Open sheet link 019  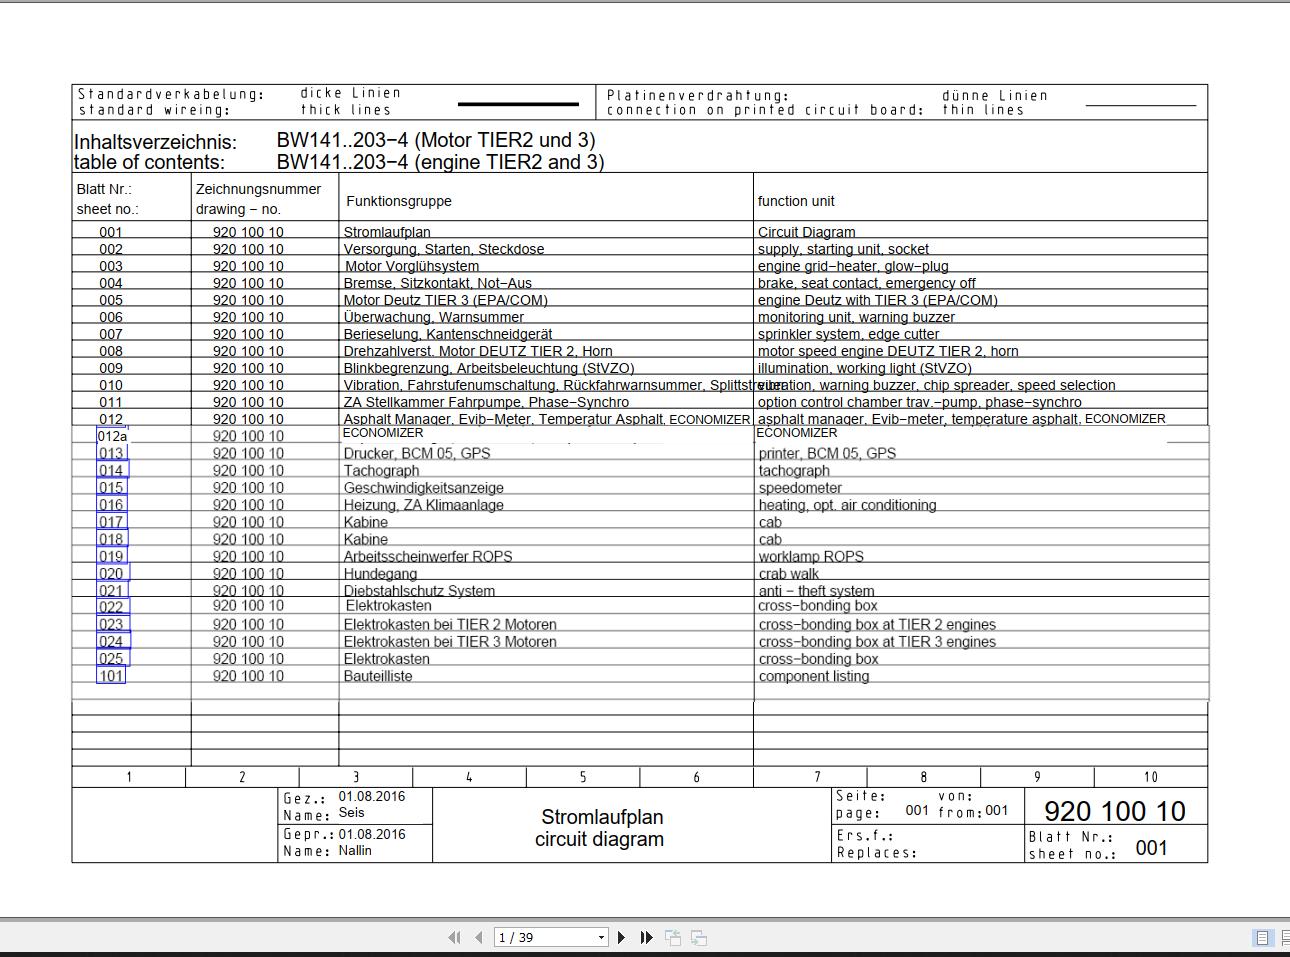point(111,556)
